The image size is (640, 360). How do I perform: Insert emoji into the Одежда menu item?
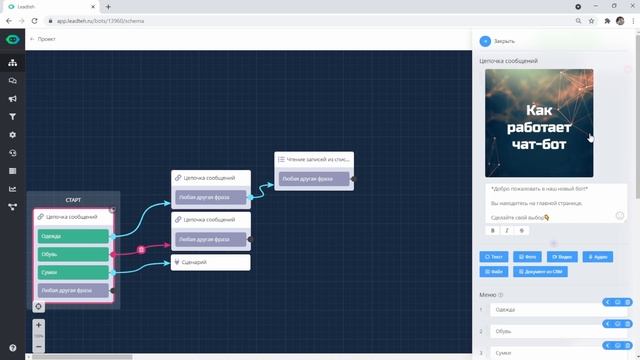click(618, 302)
